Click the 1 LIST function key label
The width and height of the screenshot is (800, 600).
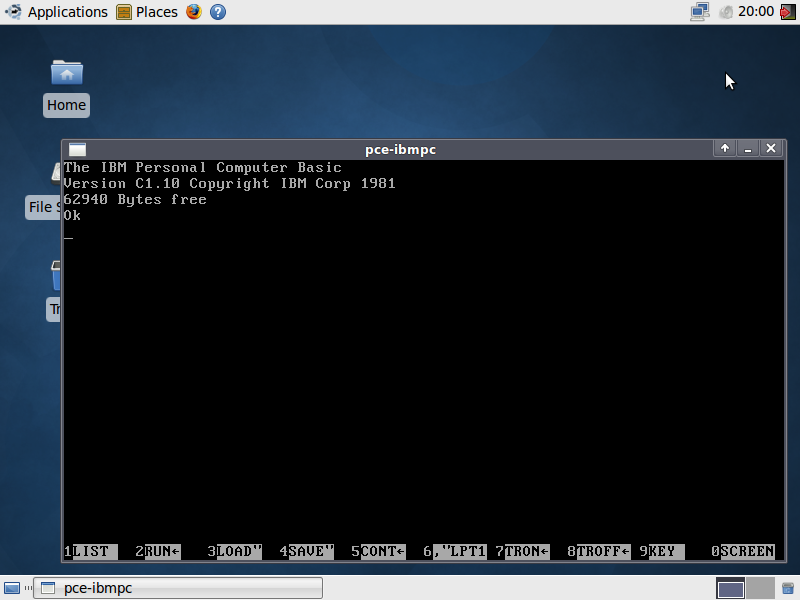coord(91,552)
